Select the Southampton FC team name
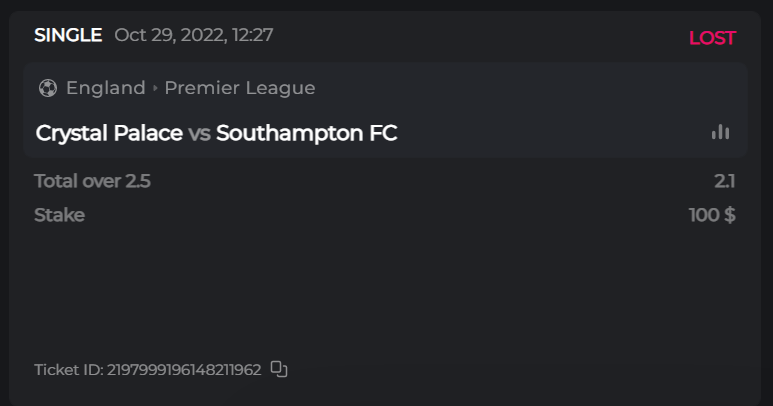This screenshot has width=773, height=406. (x=306, y=133)
